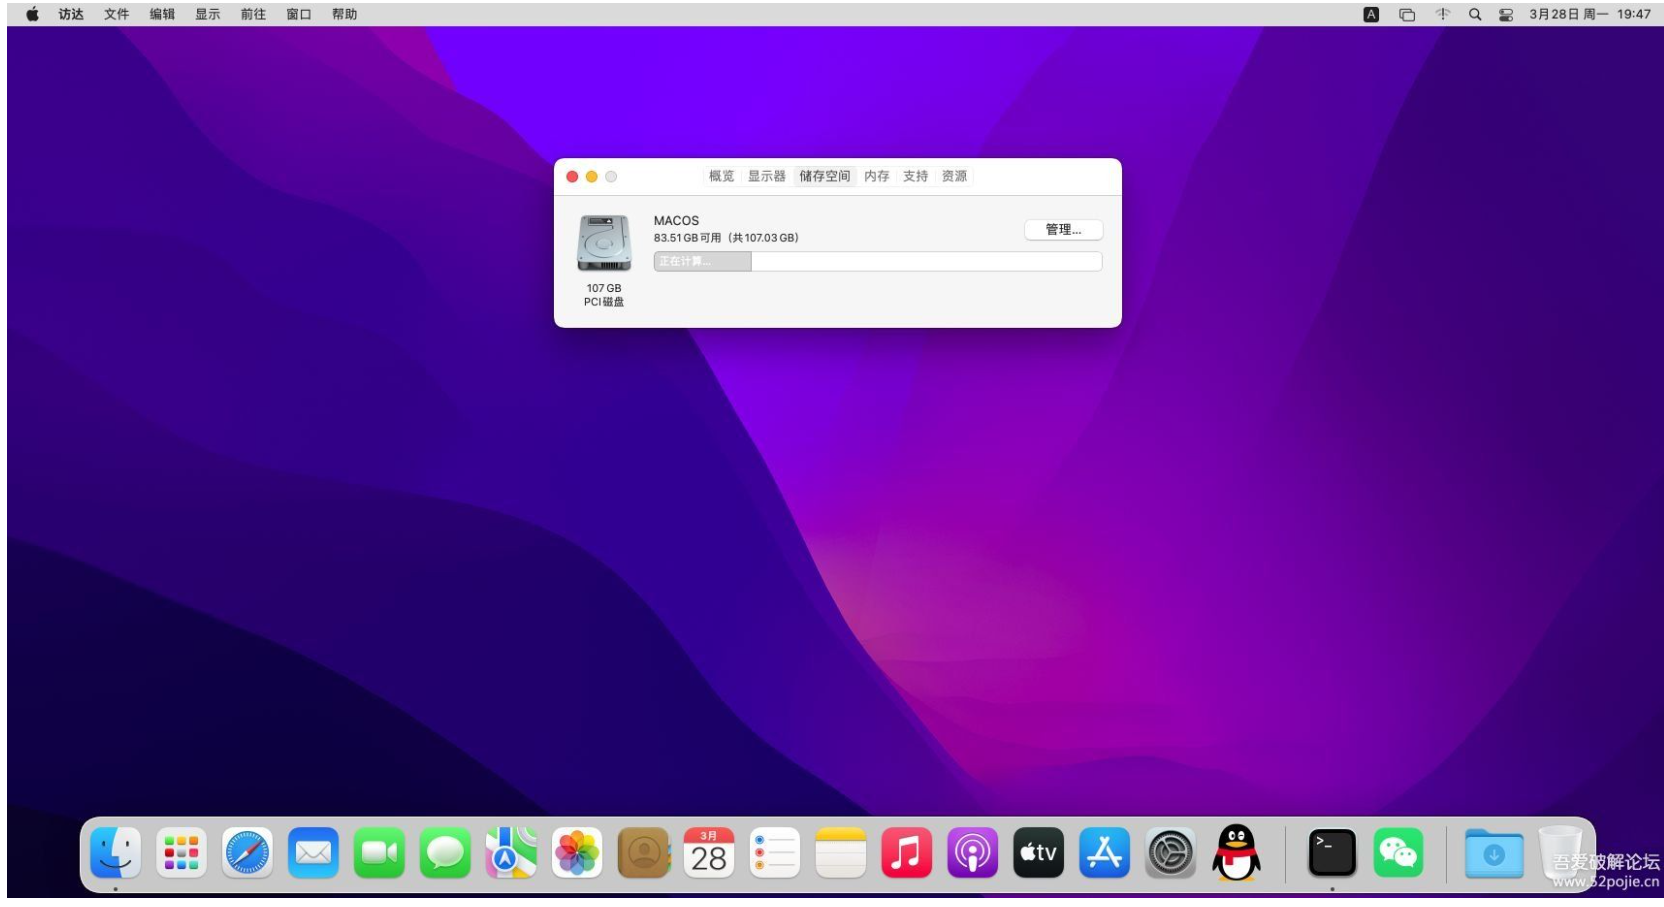Open the 前往 menu

(253, 14)
